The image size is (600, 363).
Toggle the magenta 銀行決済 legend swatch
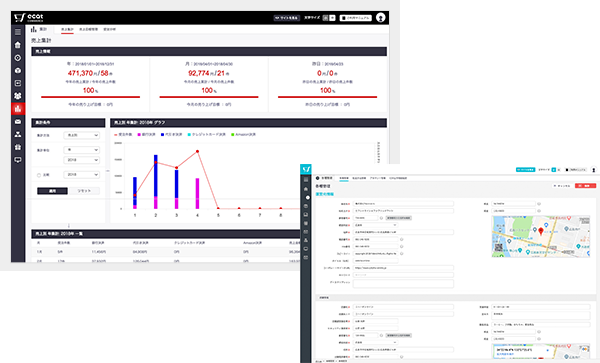140,135
